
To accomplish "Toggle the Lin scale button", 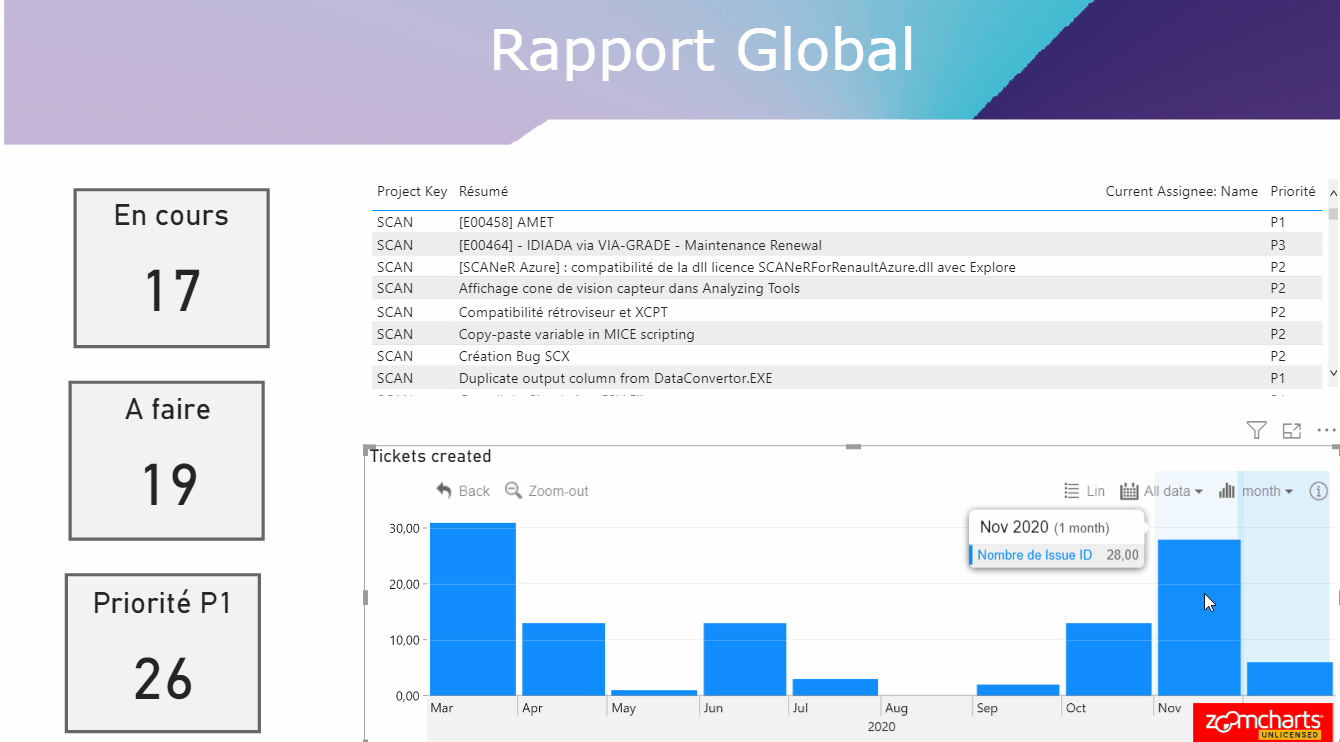I will (x=1084, y=491).
